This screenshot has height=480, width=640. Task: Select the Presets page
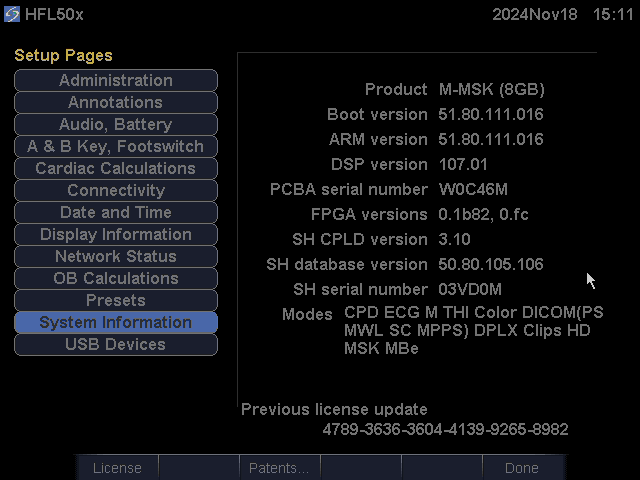coord(116,301)
